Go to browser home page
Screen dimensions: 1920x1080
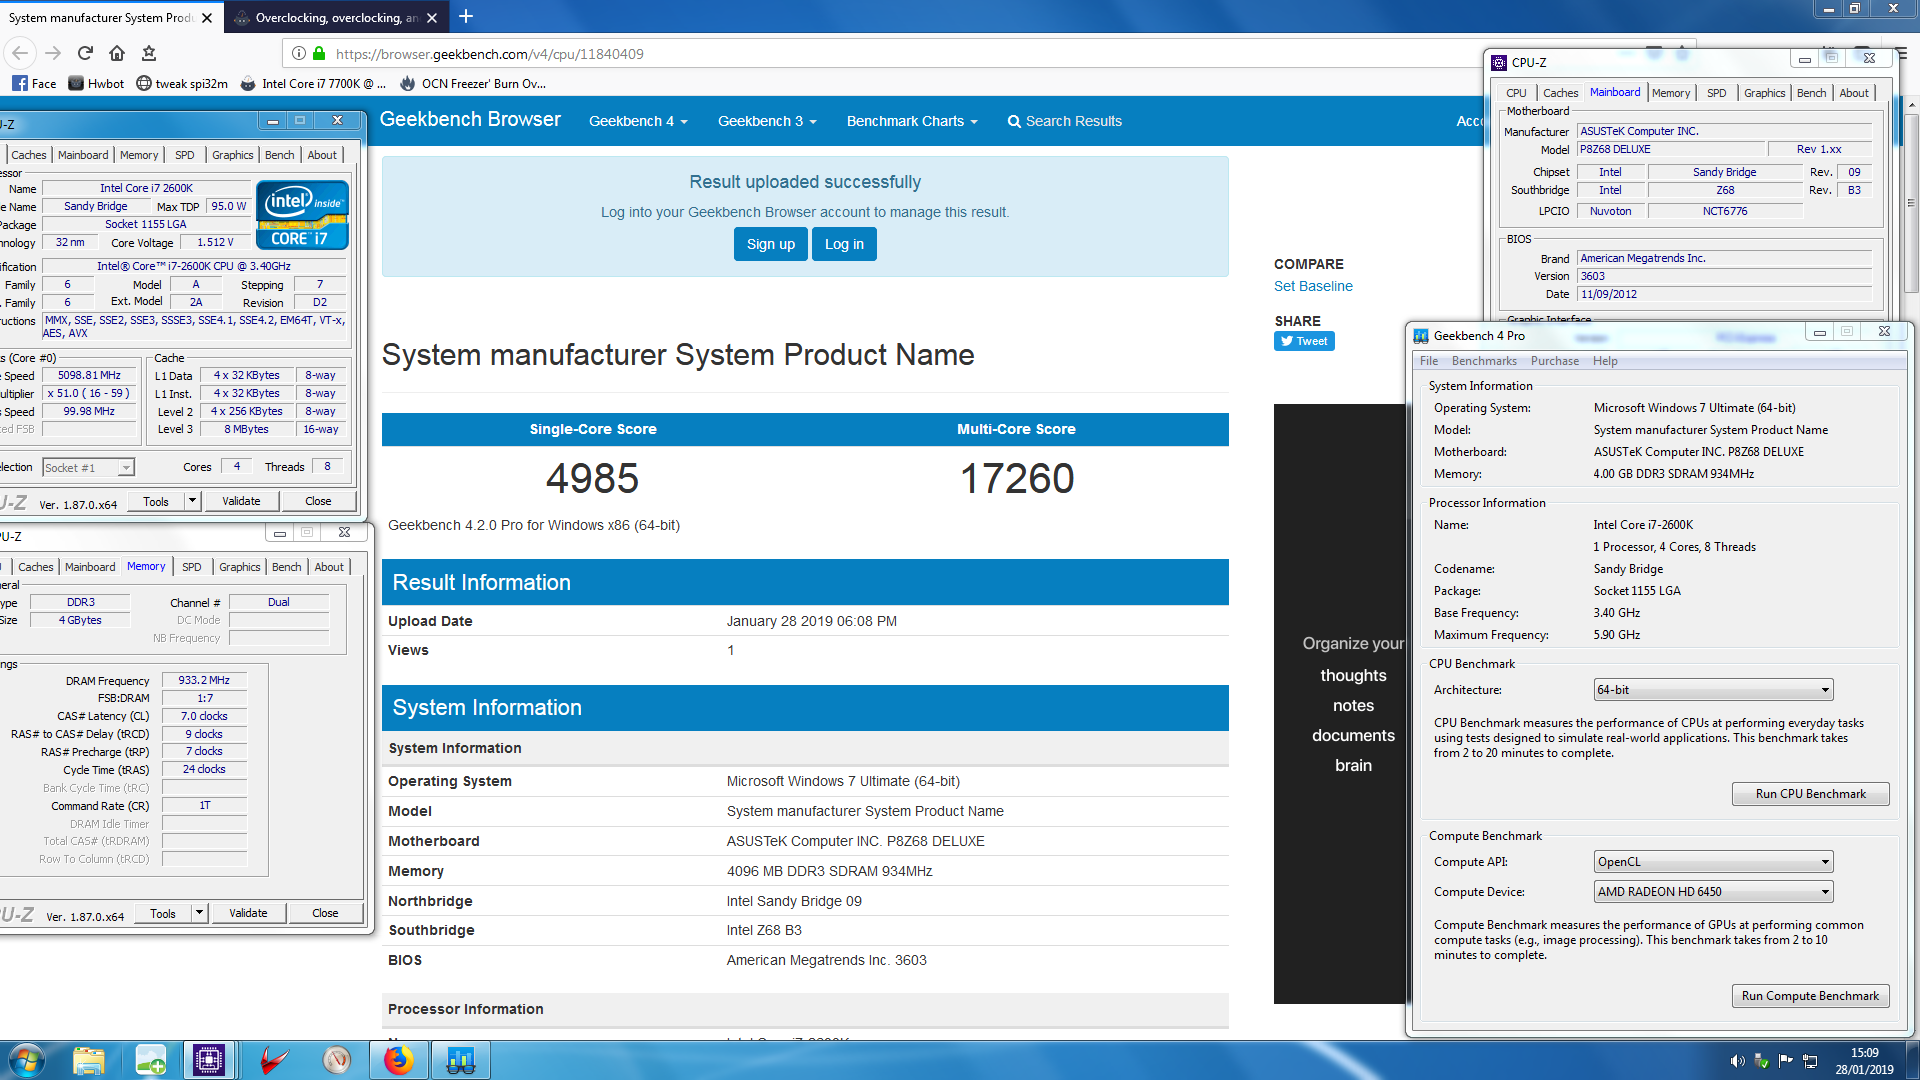point(117,53)
